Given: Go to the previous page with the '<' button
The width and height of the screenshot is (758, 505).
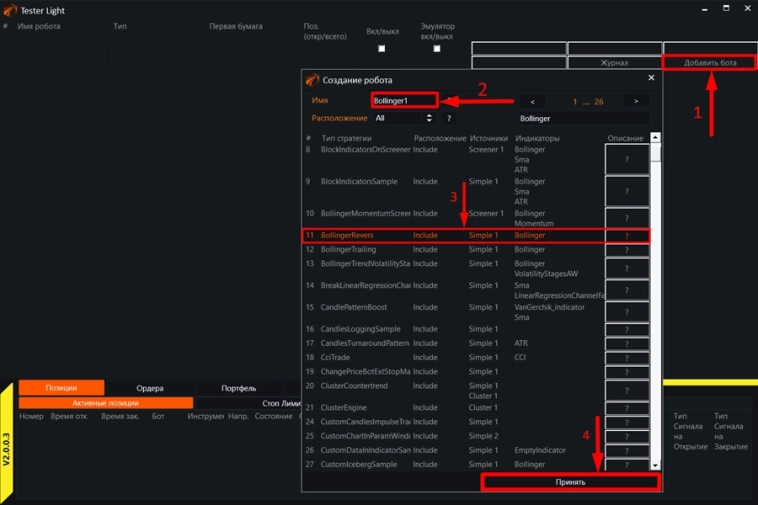Looking at the screenshot, I should click(x=532, y=101).
